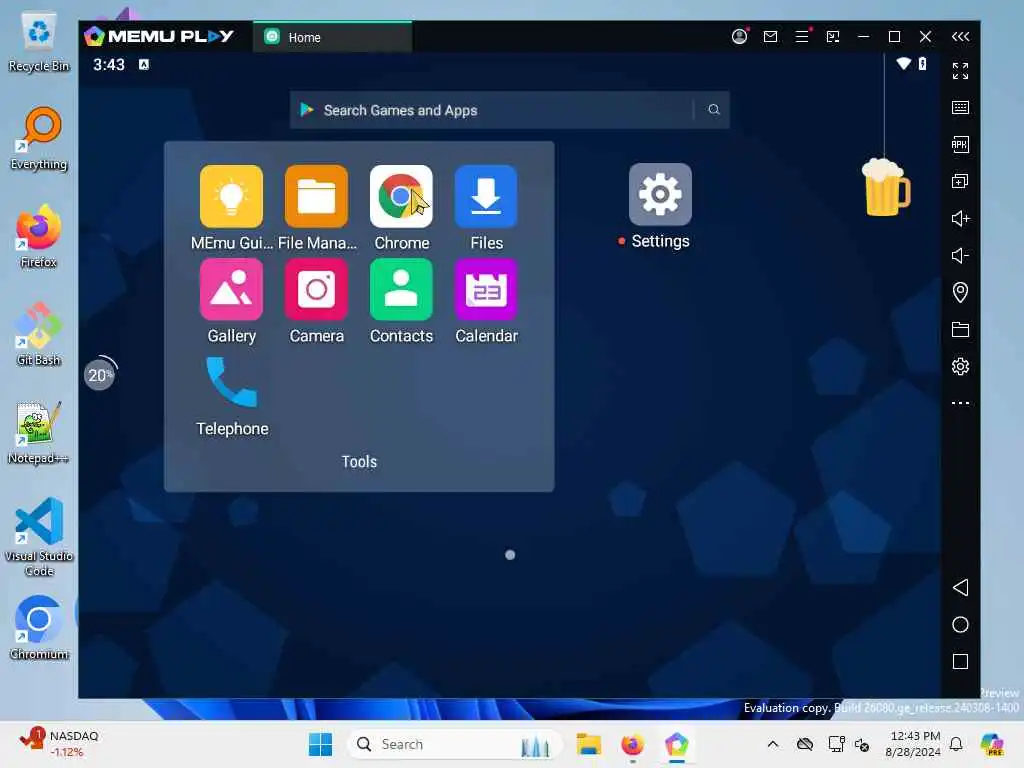This screenshot has width=1024, height=768.
Task: Open File Explorer from the taskbar
Action: [588, 744]
